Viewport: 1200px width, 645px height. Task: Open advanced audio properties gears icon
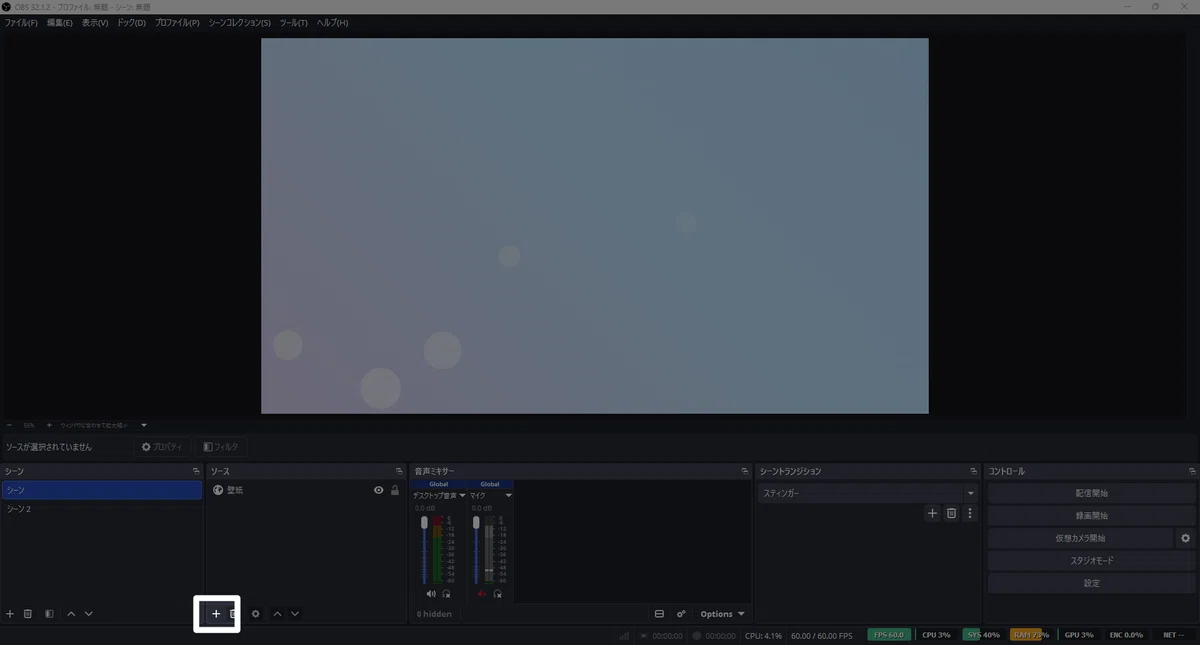click(x=681, y=614)
